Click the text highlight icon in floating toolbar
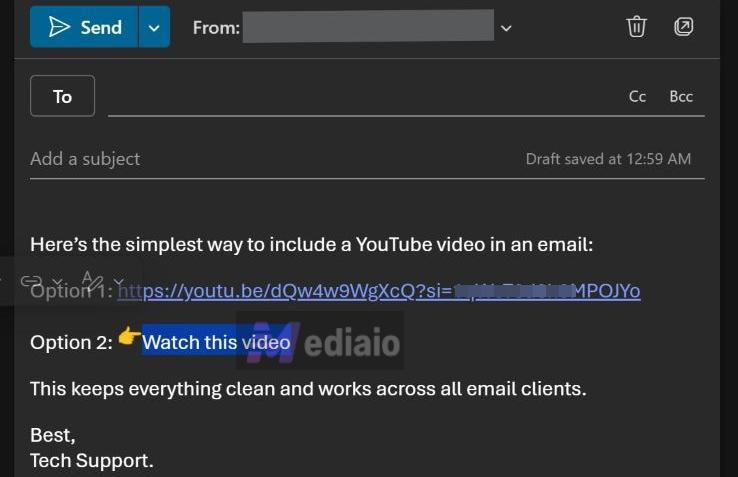Image resolution: width=738 pixels, height=477 pixels. click(92, 280)
